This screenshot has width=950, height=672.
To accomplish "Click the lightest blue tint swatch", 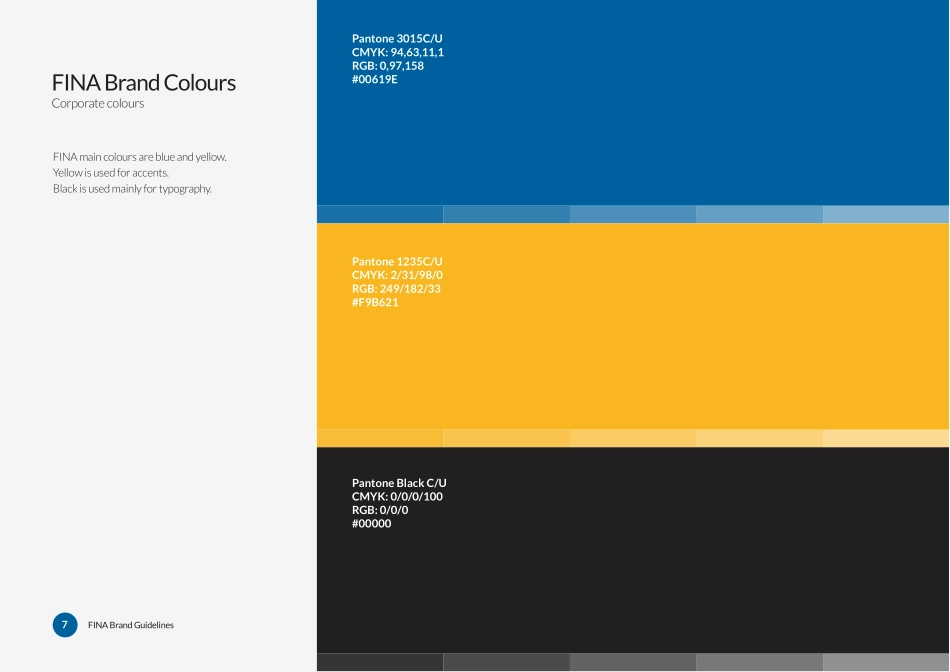I will [x=885, y=213].
